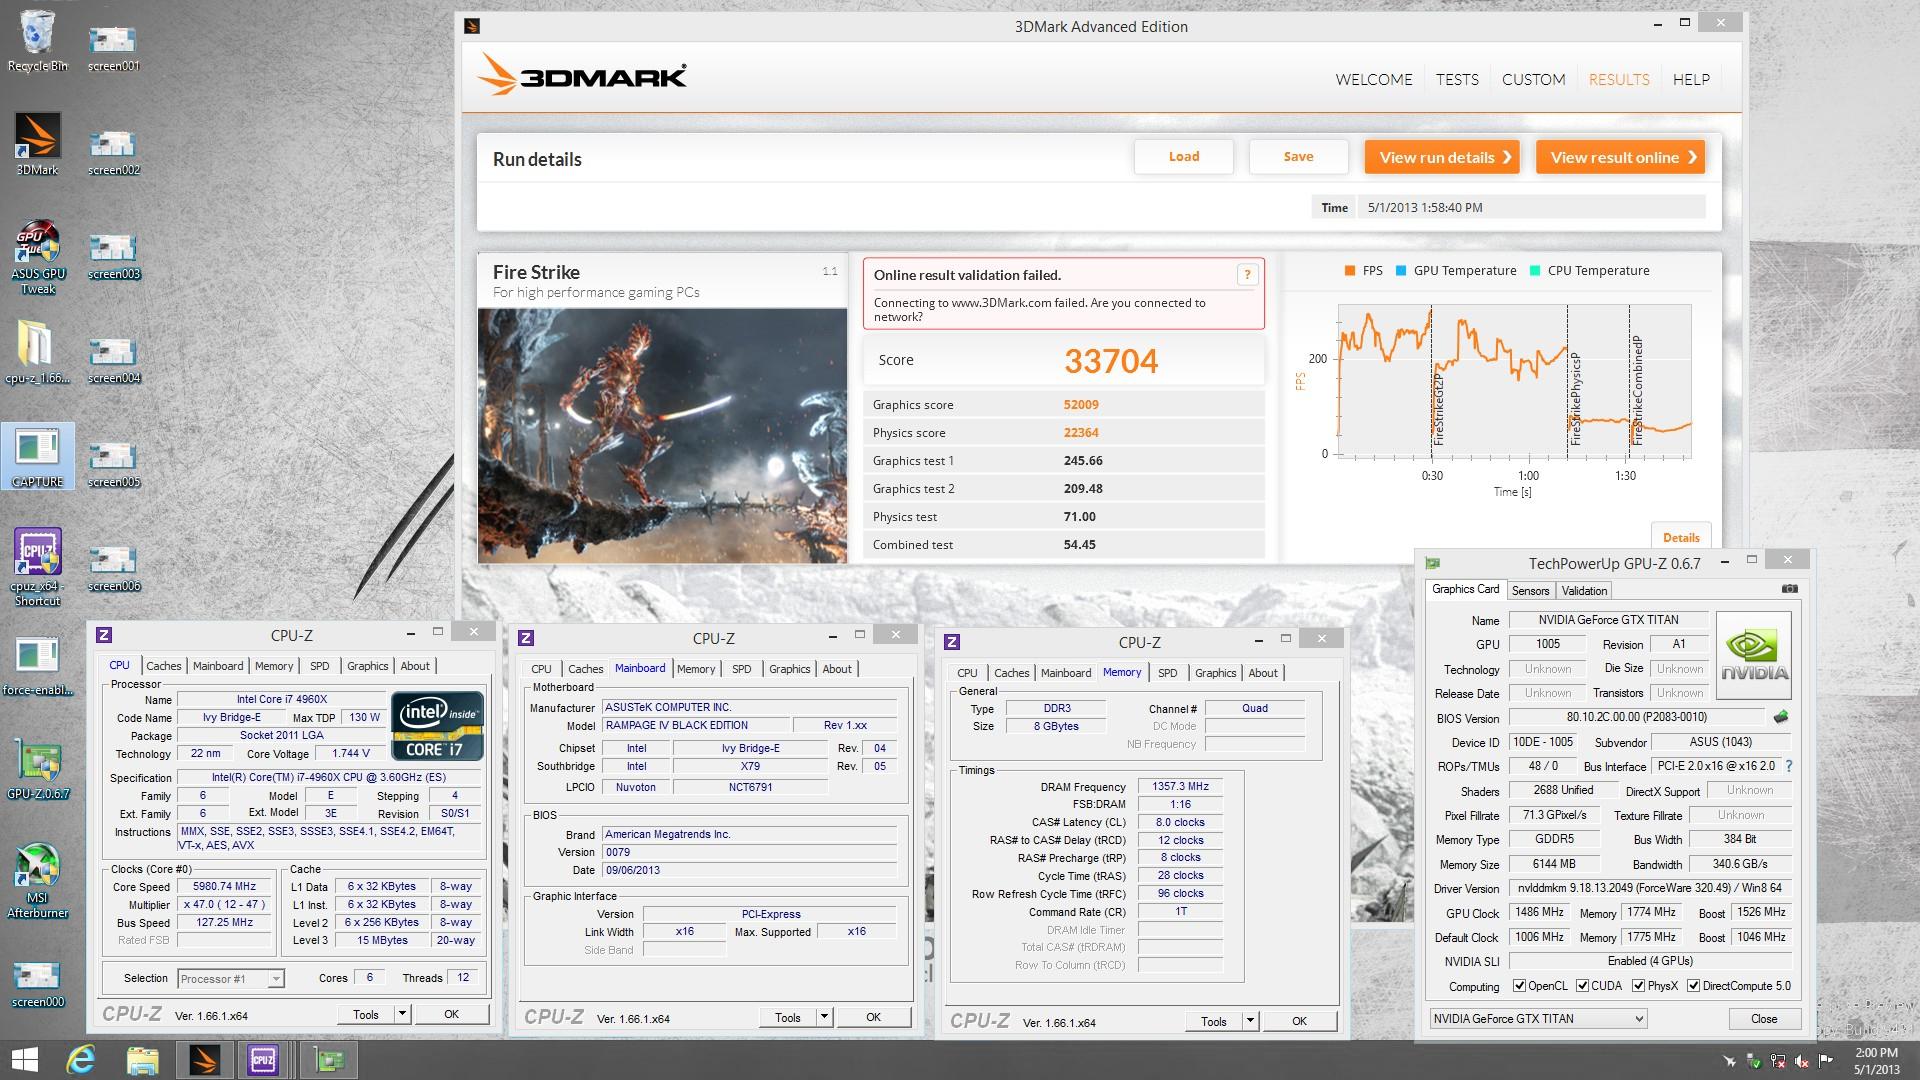Expand Tools arrow in CPU-Z CPU window

402,1014
